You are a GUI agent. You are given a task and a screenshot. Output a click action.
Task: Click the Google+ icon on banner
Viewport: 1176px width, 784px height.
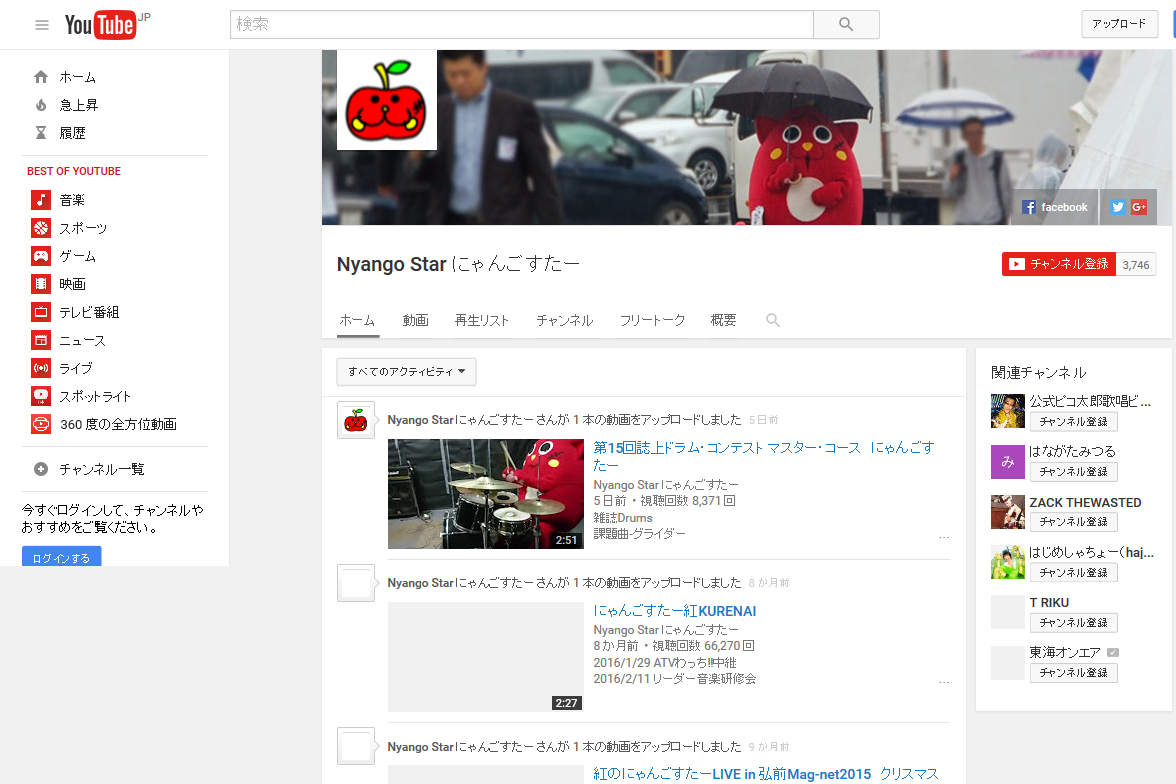click(1138, 207)
